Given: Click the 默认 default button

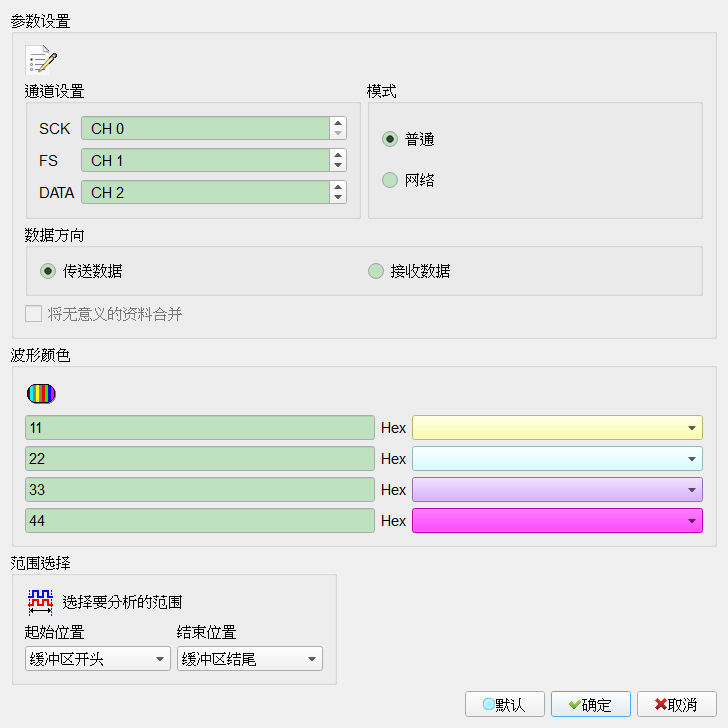Looking at the screenshot, I should pyautogui.click(x=505, y=704).
